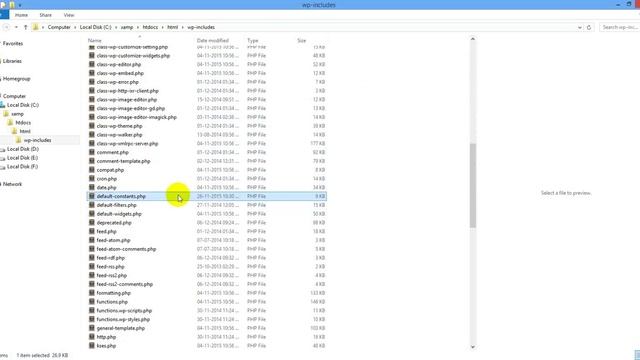The width and height of the screenshot is (640, 360).
Task: Click in the Search wp-includes box
Action: point(620,27)
